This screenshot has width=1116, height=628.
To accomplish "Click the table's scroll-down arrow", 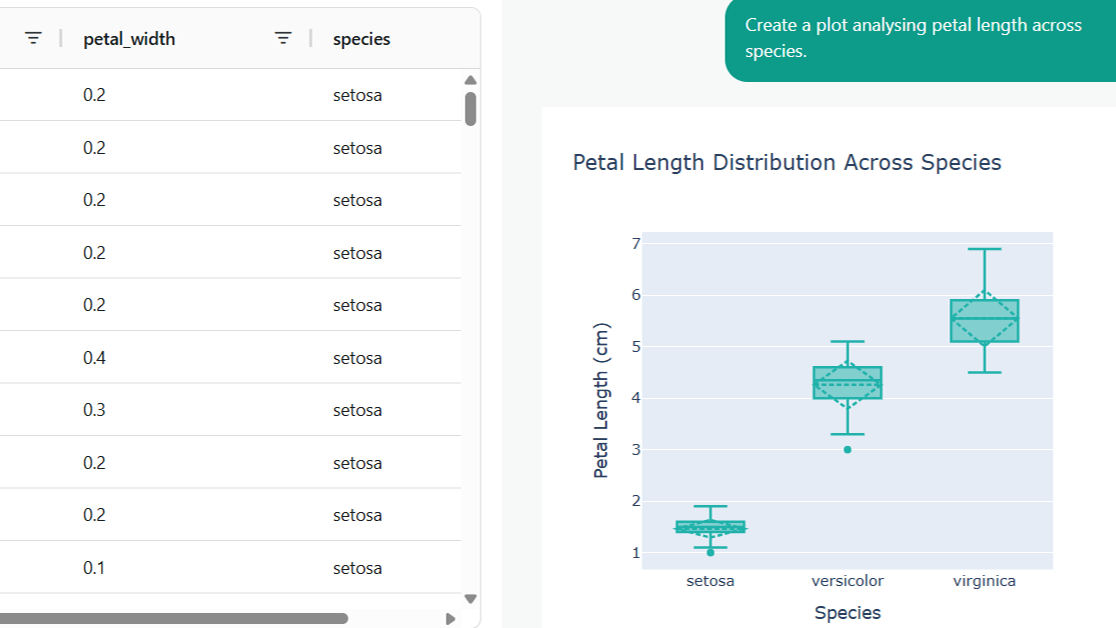I will tap(471, 599).
